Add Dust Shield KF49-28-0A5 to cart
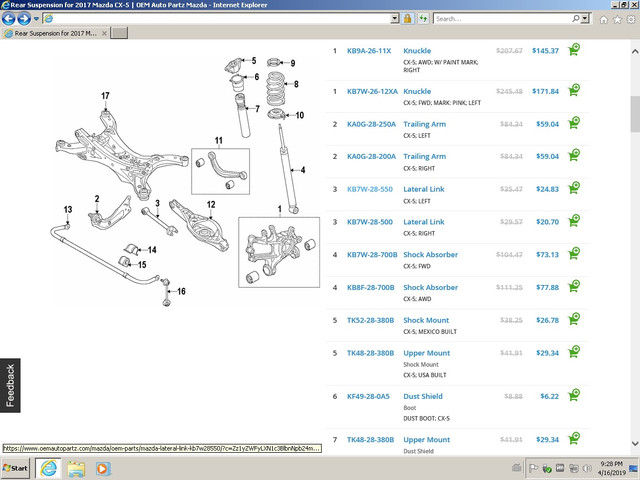 [574, 395]
